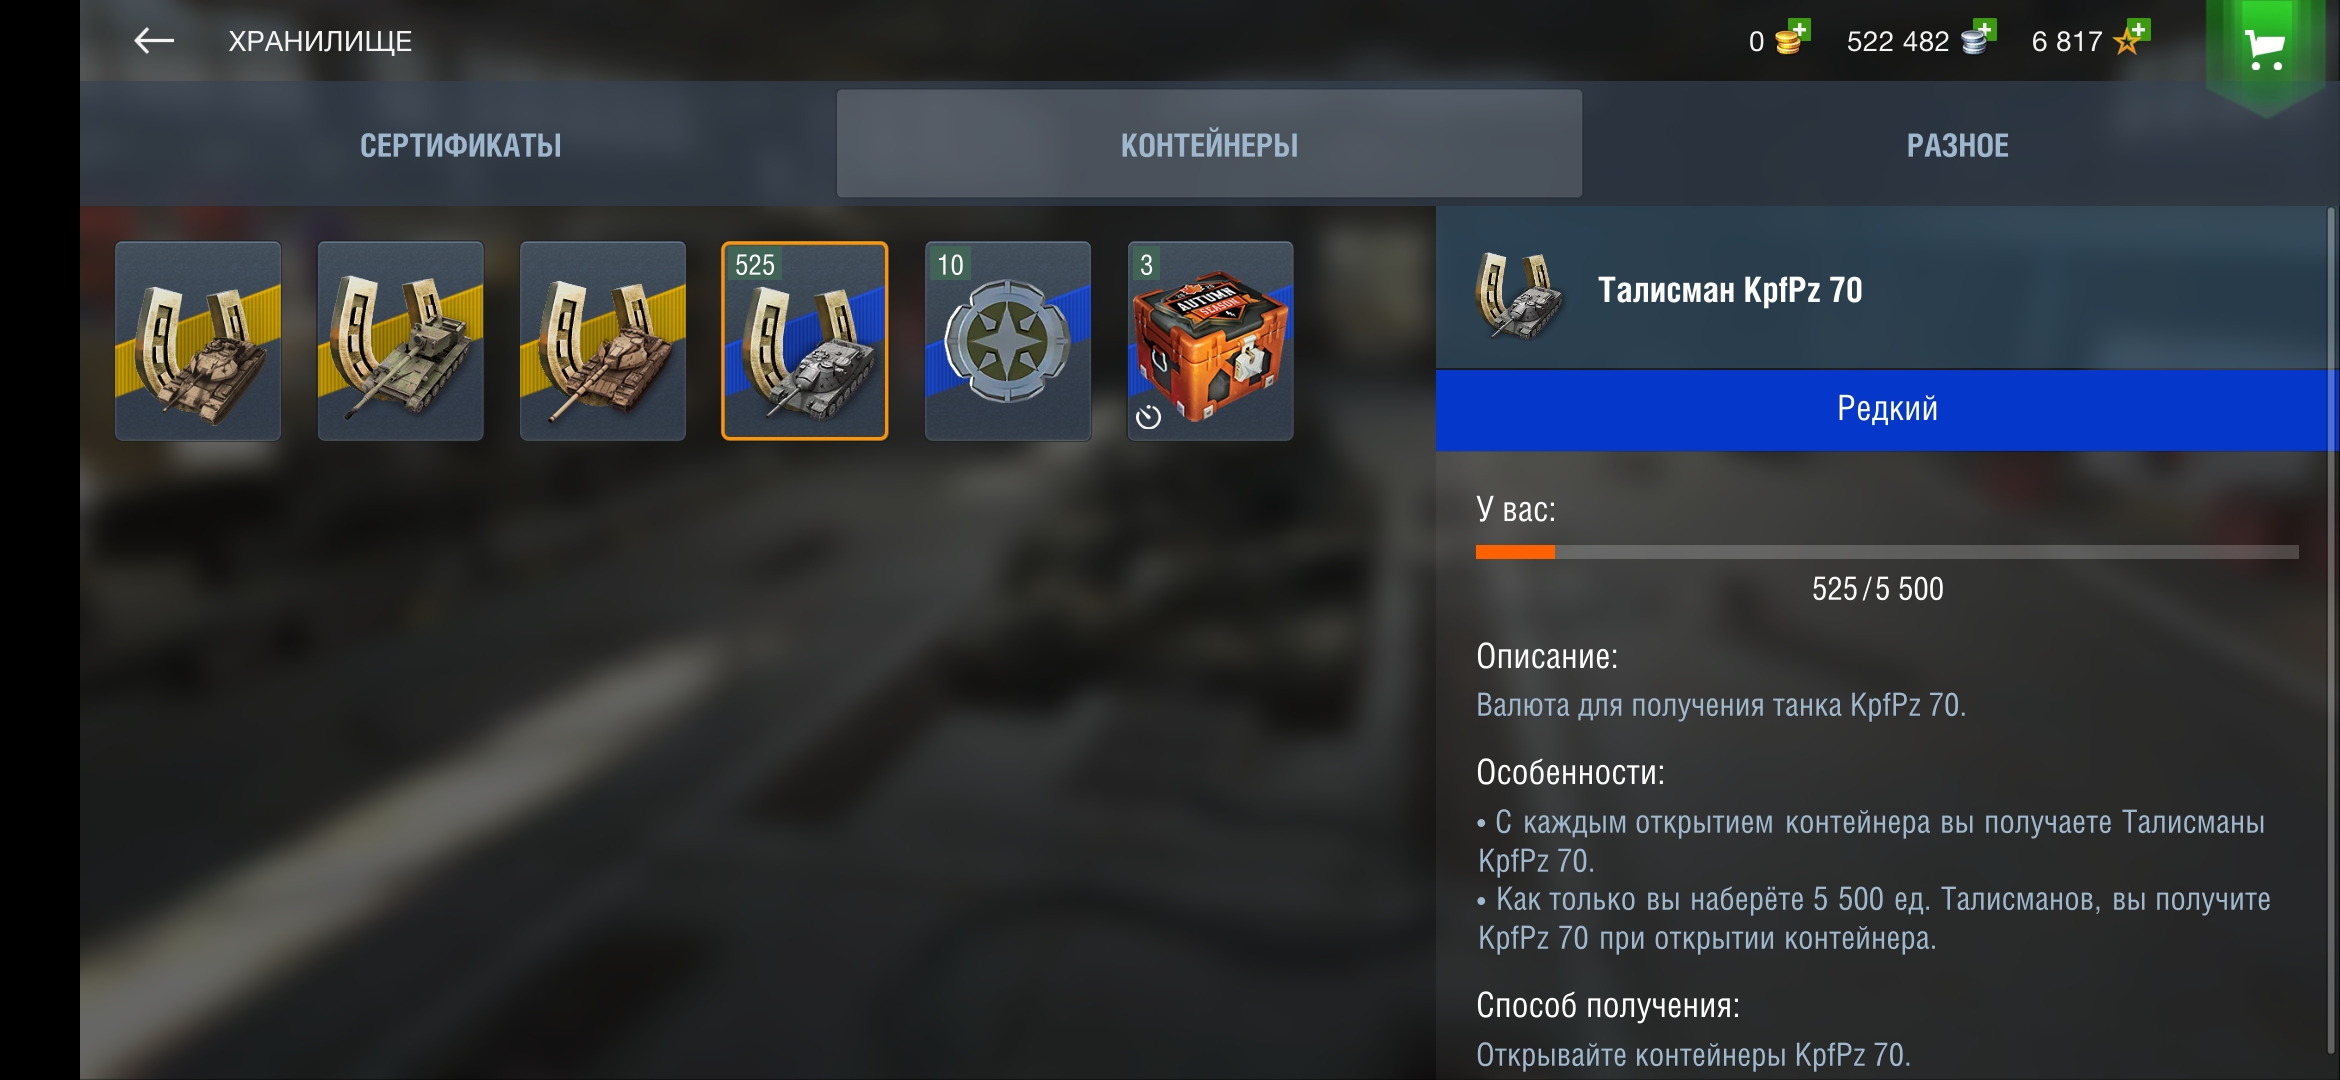Image resolution: width=2340 pixels, height=1080 pixels.
Task: Open the green shopping cart store
Action: 2264,48
